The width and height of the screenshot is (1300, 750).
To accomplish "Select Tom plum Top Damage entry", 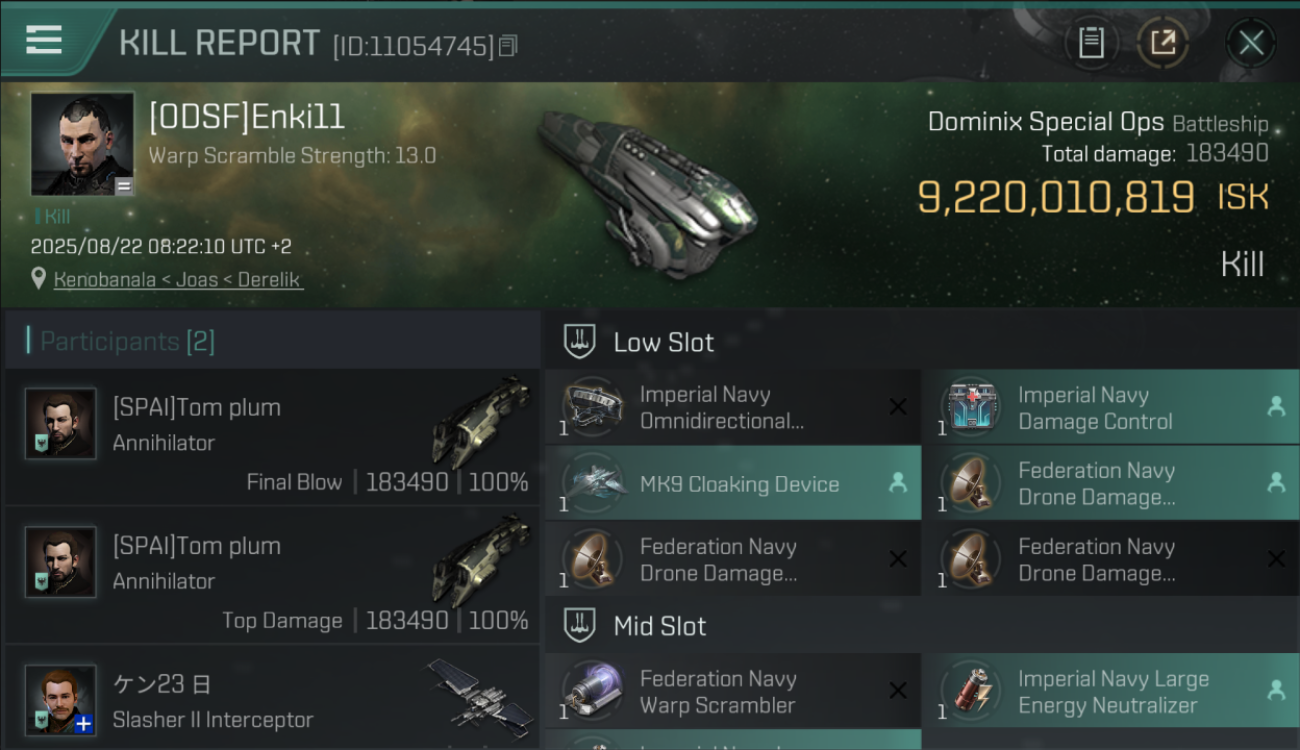I will click(x=272, y=575).
